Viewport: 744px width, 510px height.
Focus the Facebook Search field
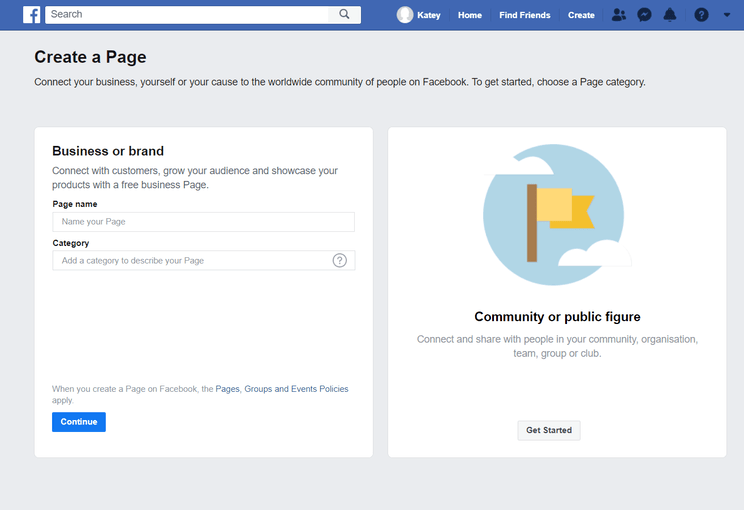(187, 14)
